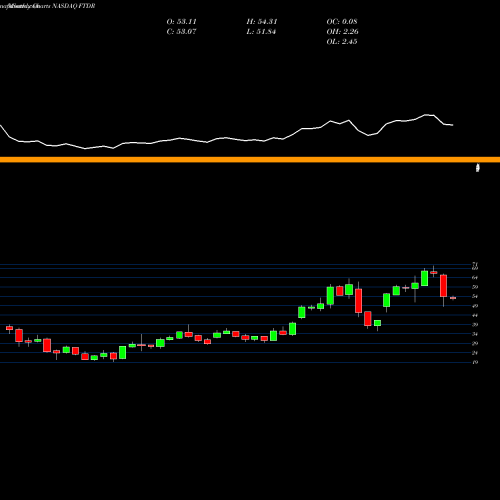Click the 44 price axis label
Screen dimensions: 500x500
[475, 315]
